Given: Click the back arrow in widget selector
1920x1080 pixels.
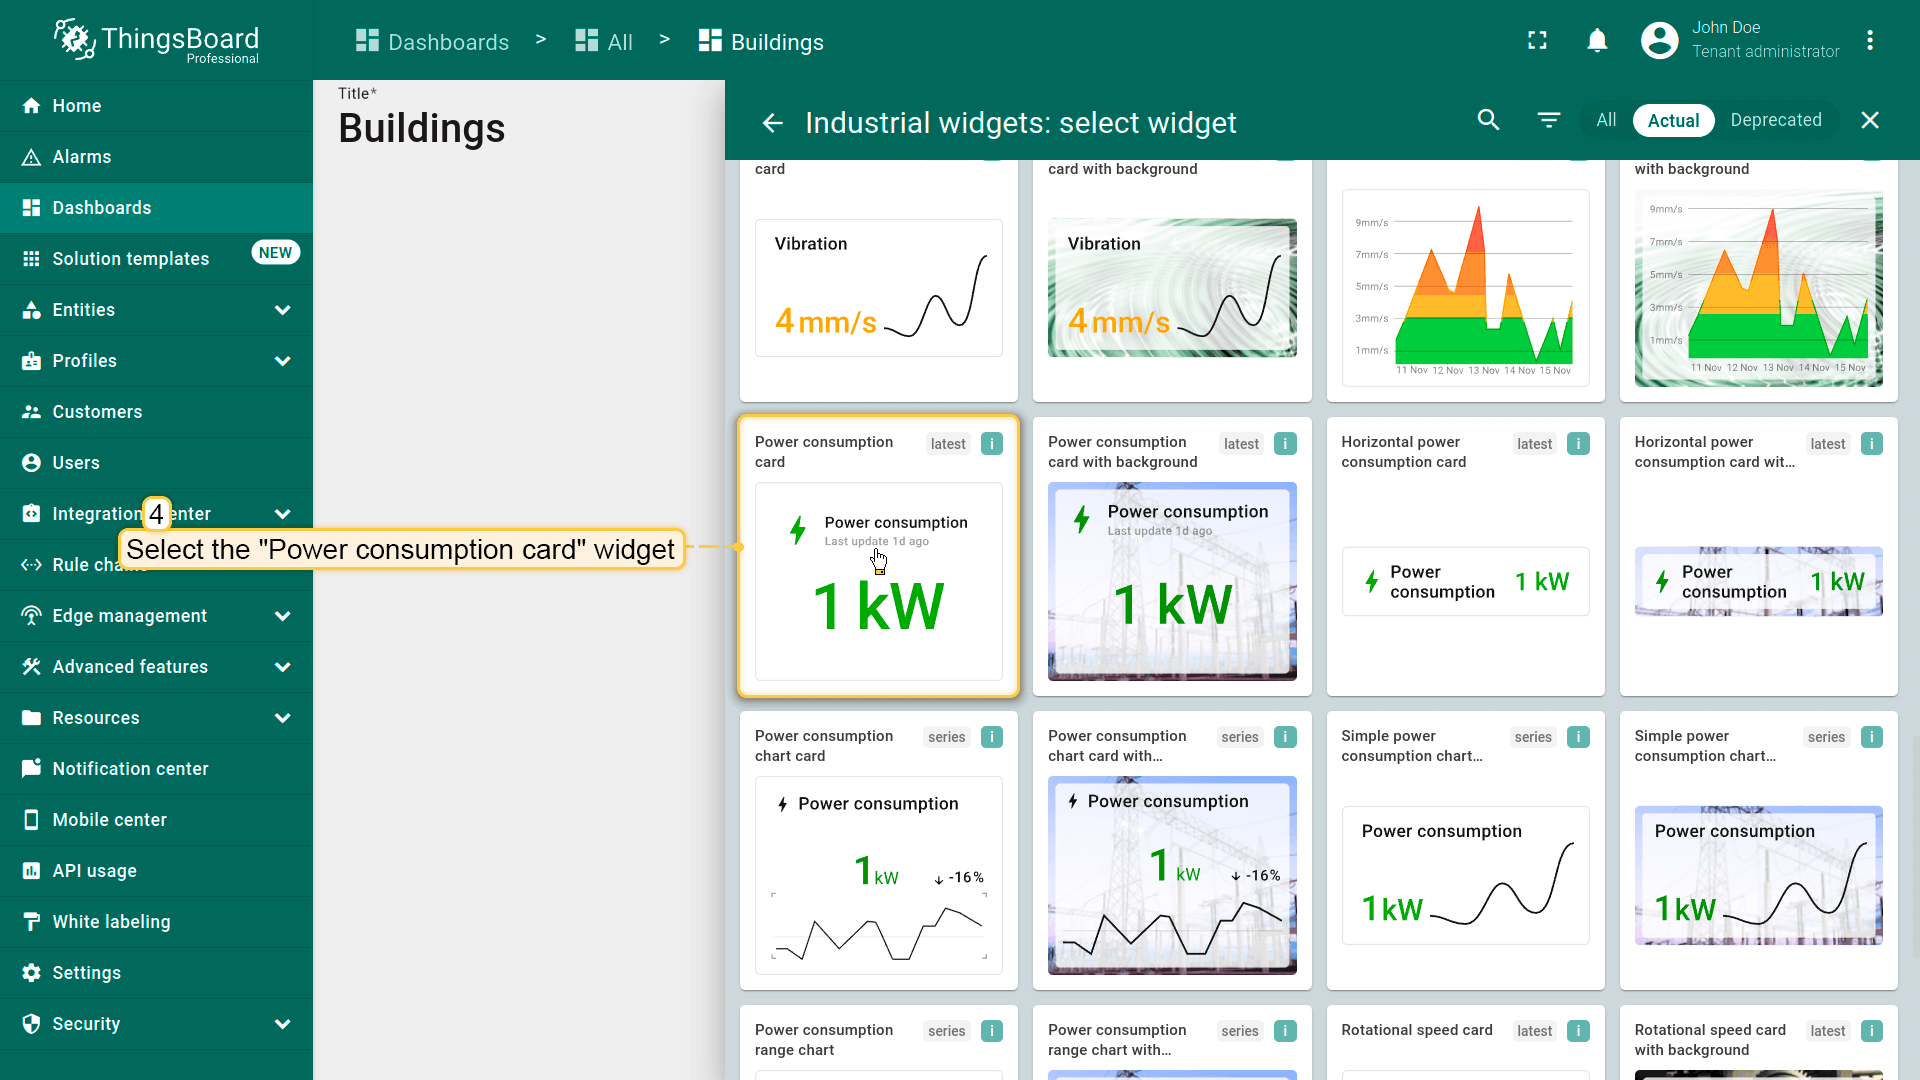Looking at the screenshot, I should pyautogui.click(x=772, y=123).
